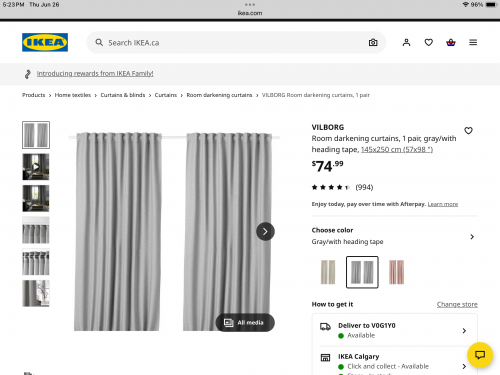500x375 pixels.
Task: Select the gray curtain color option
Action: 362,272
